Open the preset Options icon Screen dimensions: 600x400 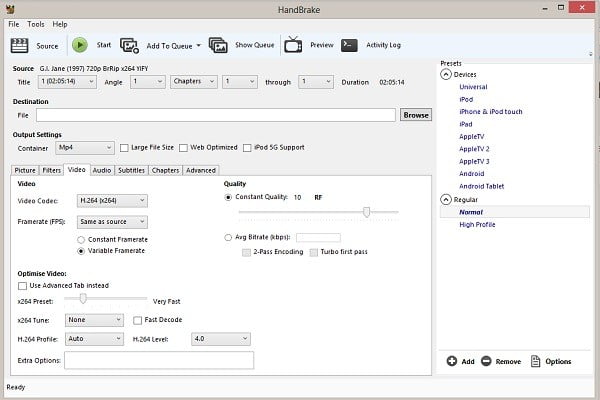(x=535, y=361)
